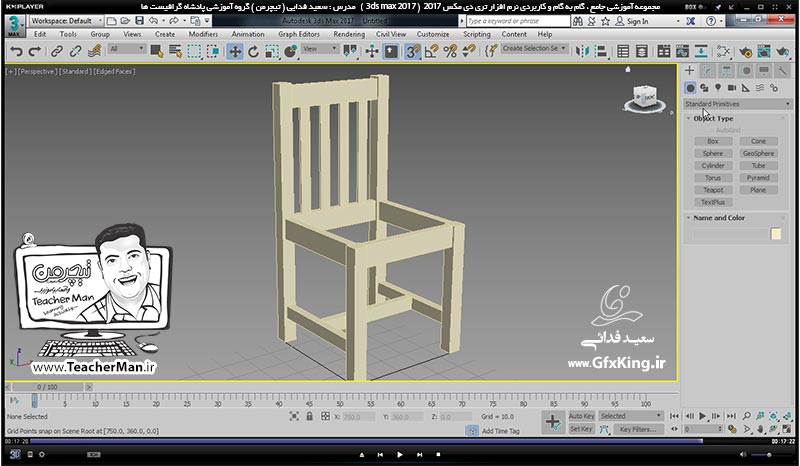Activate the Select and Rotate tool

[x=254, y=51]
